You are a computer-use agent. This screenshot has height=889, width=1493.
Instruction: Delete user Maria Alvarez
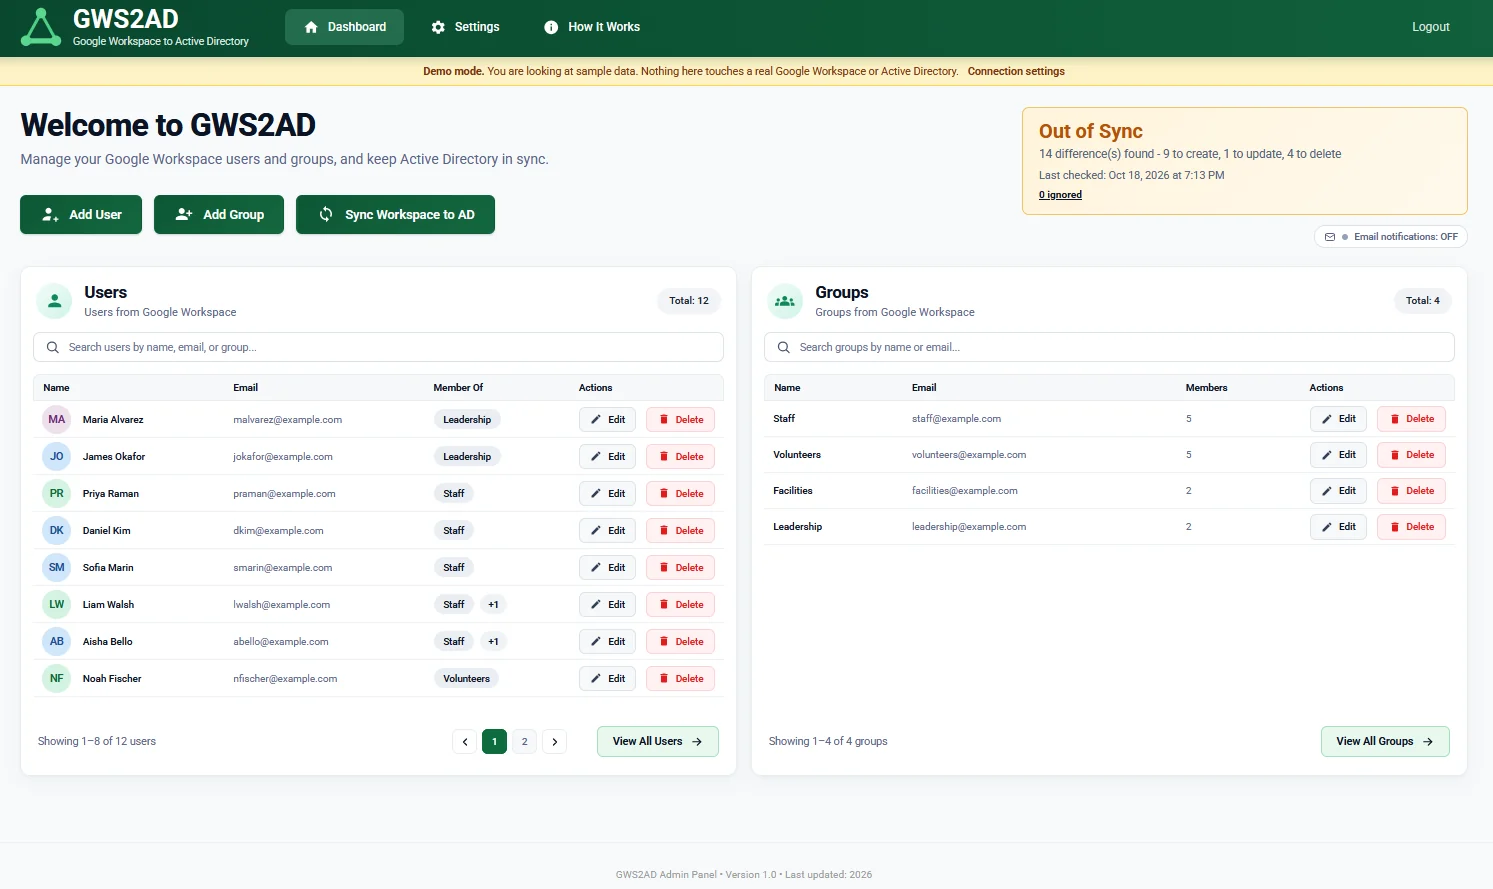point(680,420)
